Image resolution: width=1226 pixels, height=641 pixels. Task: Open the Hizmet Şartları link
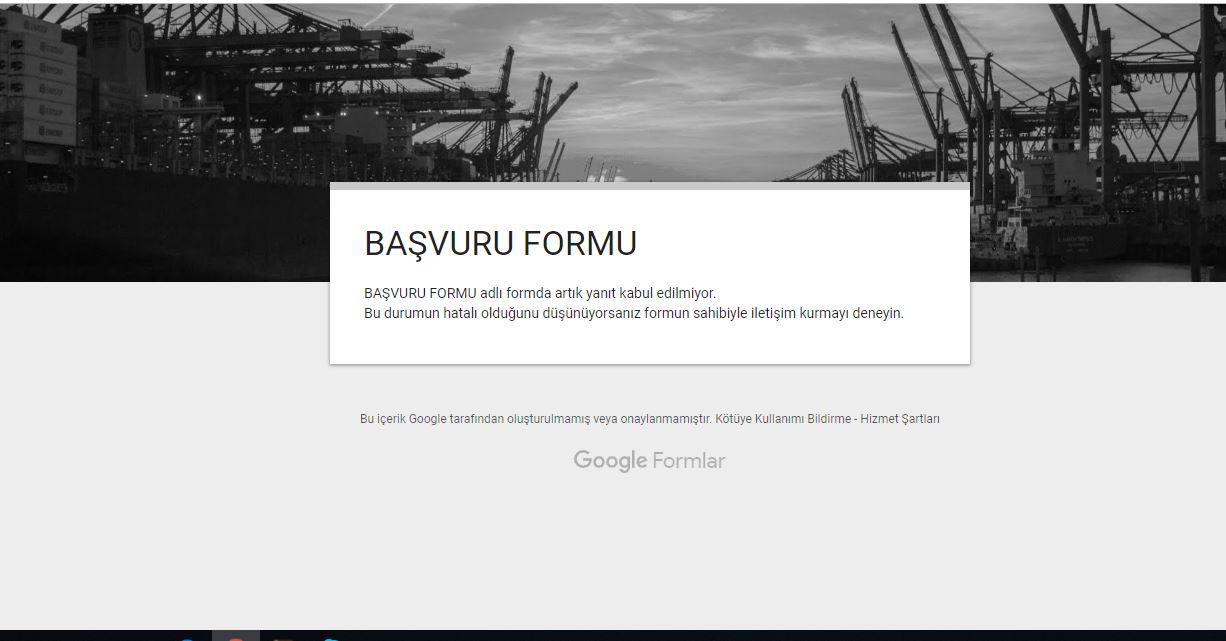(900, 419)
